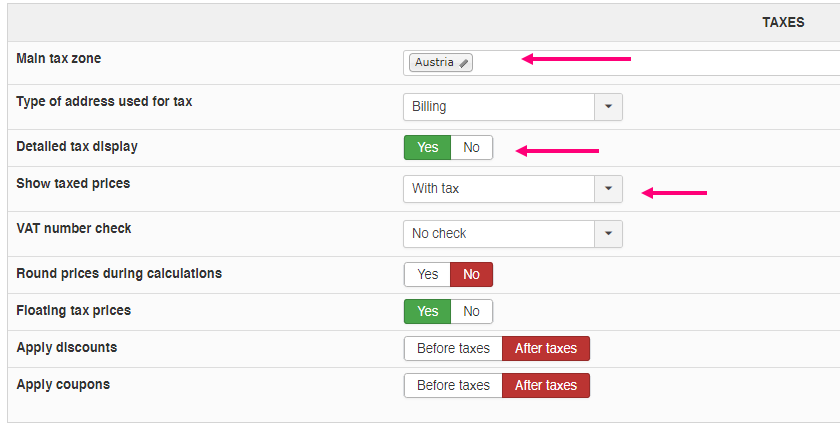Set Detailed tax display to No
Image resolution: width=840 pixels, height=430 pixels.
(471, 147)
